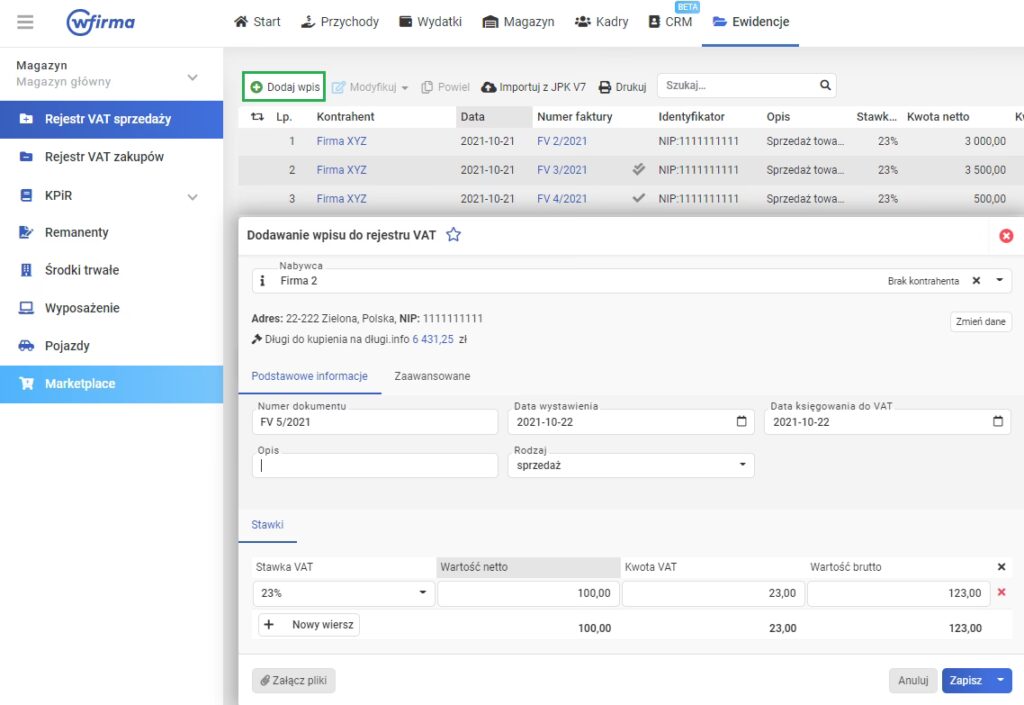
Task: Delete the 23% rate row with red X
Action: click(1001, 592)
